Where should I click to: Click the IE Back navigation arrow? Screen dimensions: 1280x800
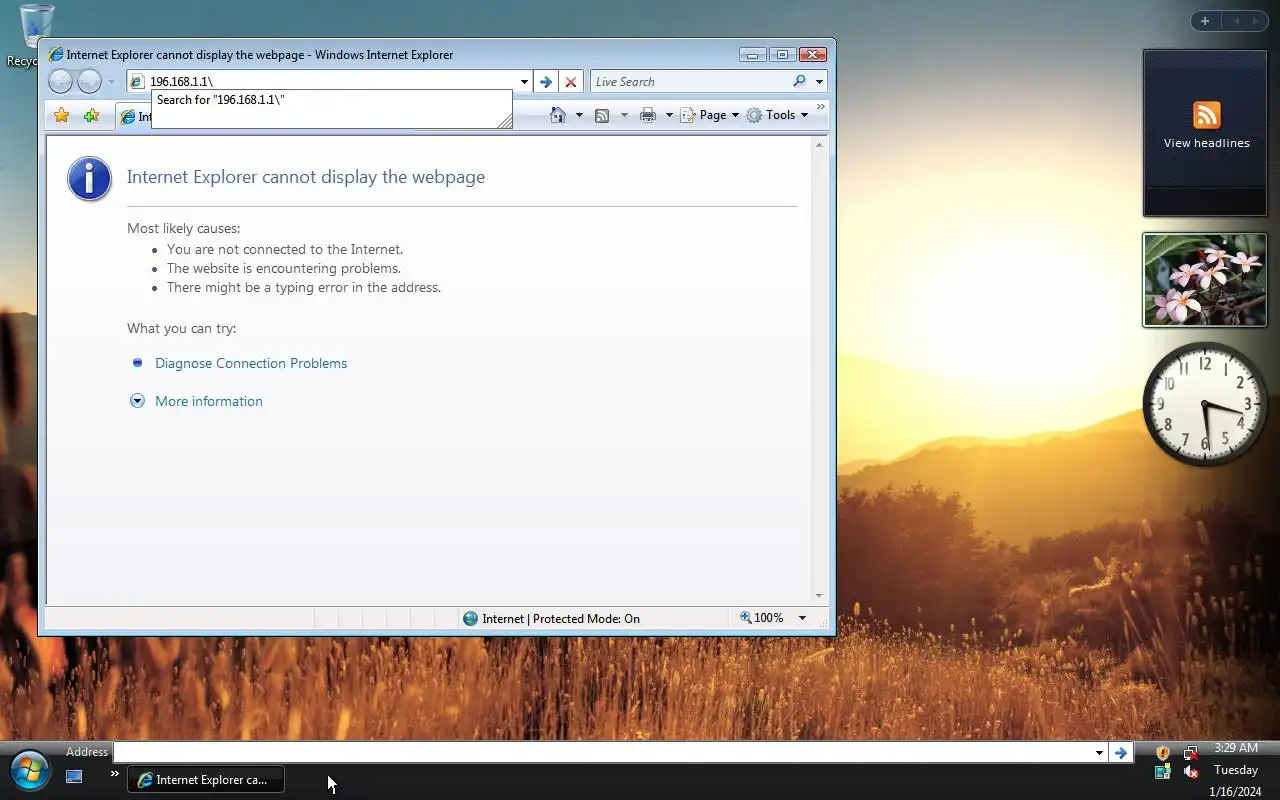tap(60, 82)
